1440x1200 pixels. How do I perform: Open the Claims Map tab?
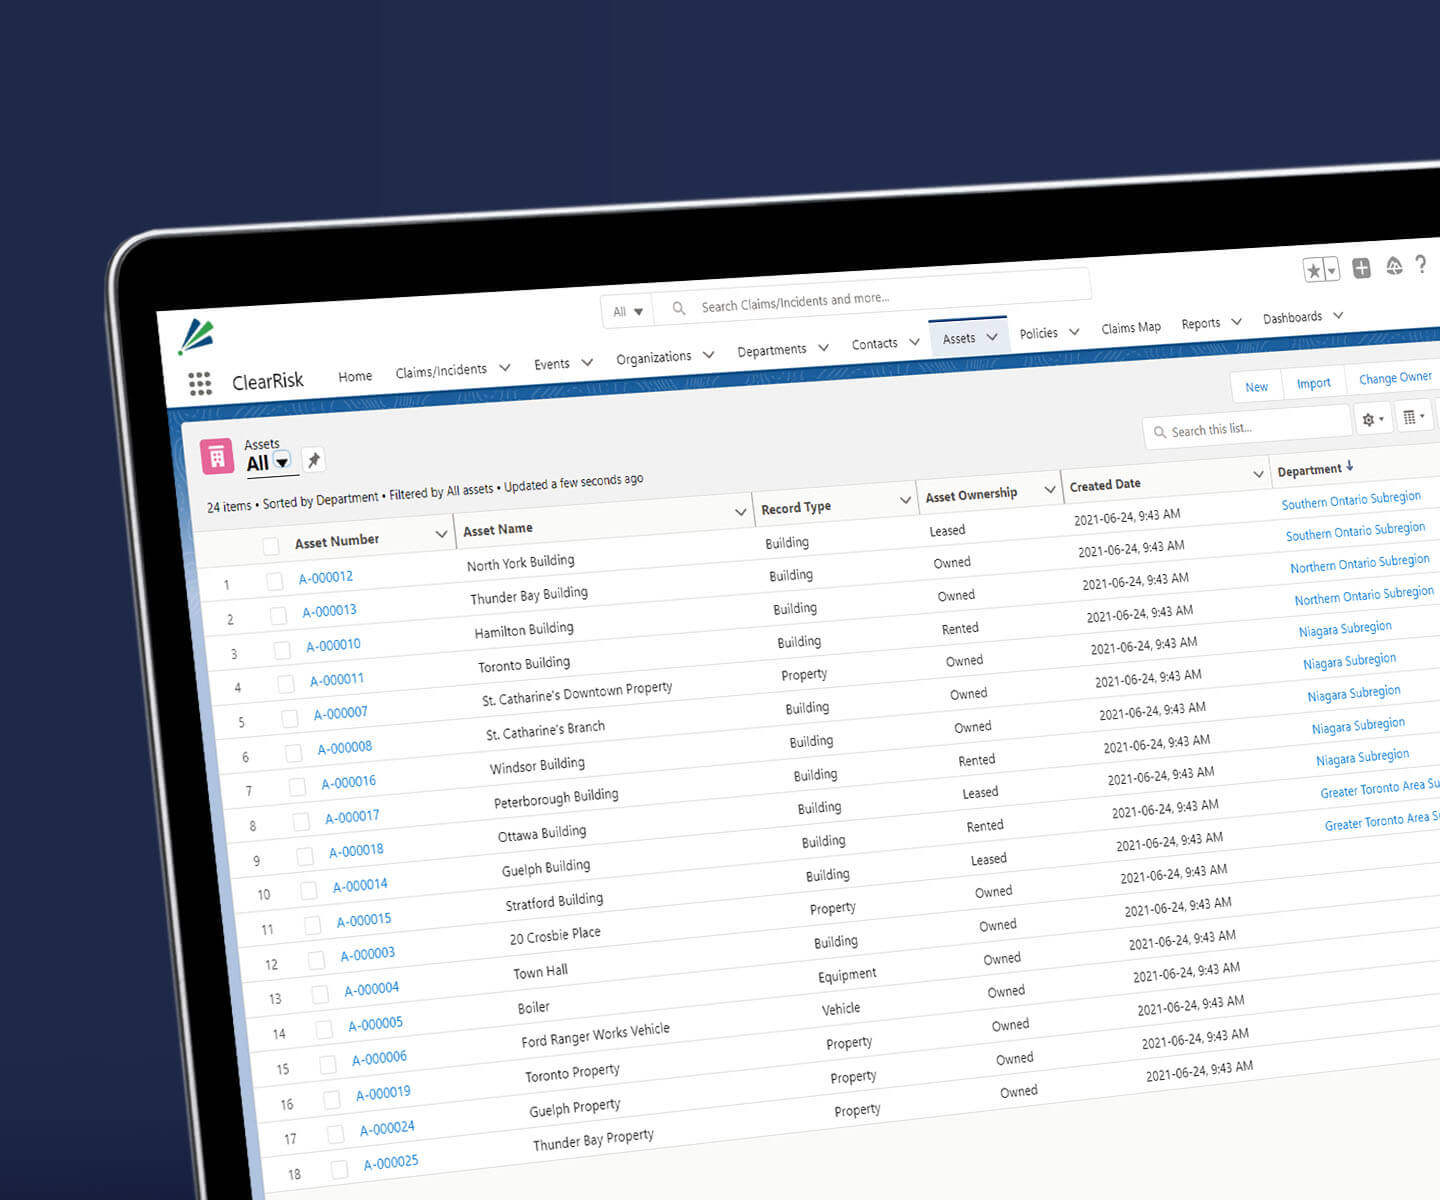[x=1131, y=327]
